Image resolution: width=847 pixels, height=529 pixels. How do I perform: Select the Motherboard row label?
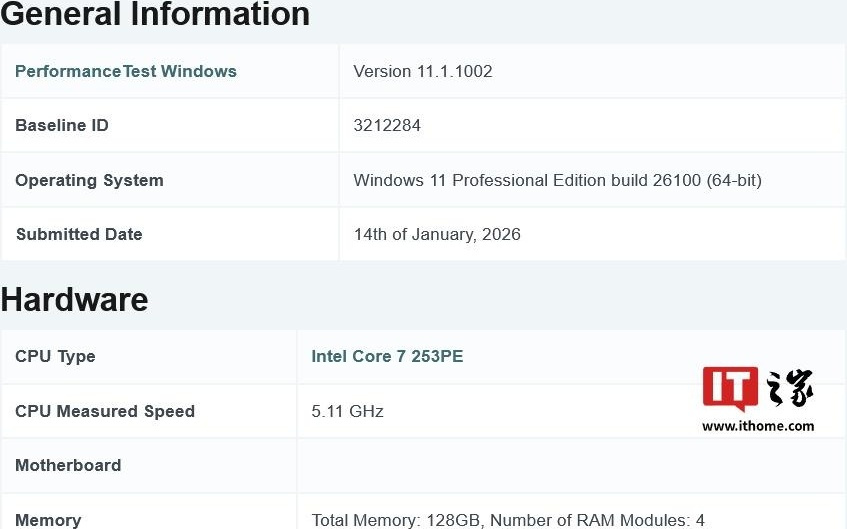[68, 465]
